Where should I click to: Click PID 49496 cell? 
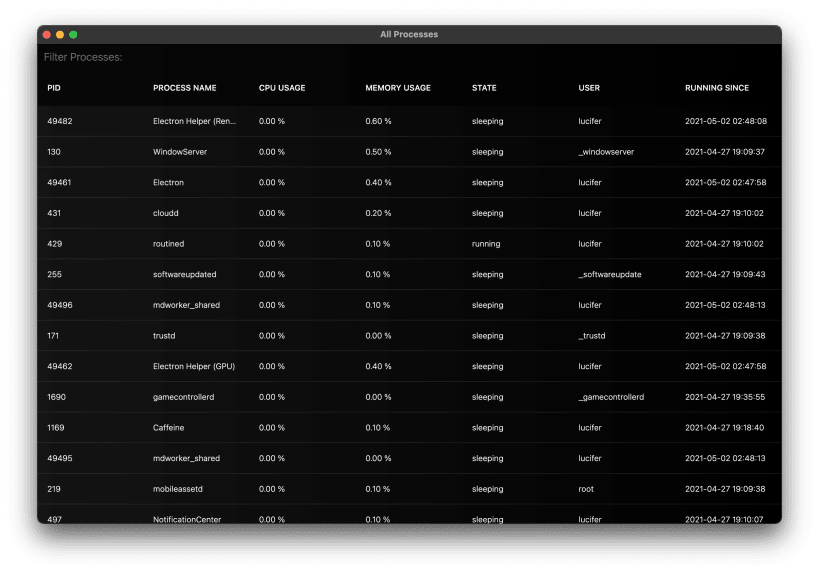(60, 305)
